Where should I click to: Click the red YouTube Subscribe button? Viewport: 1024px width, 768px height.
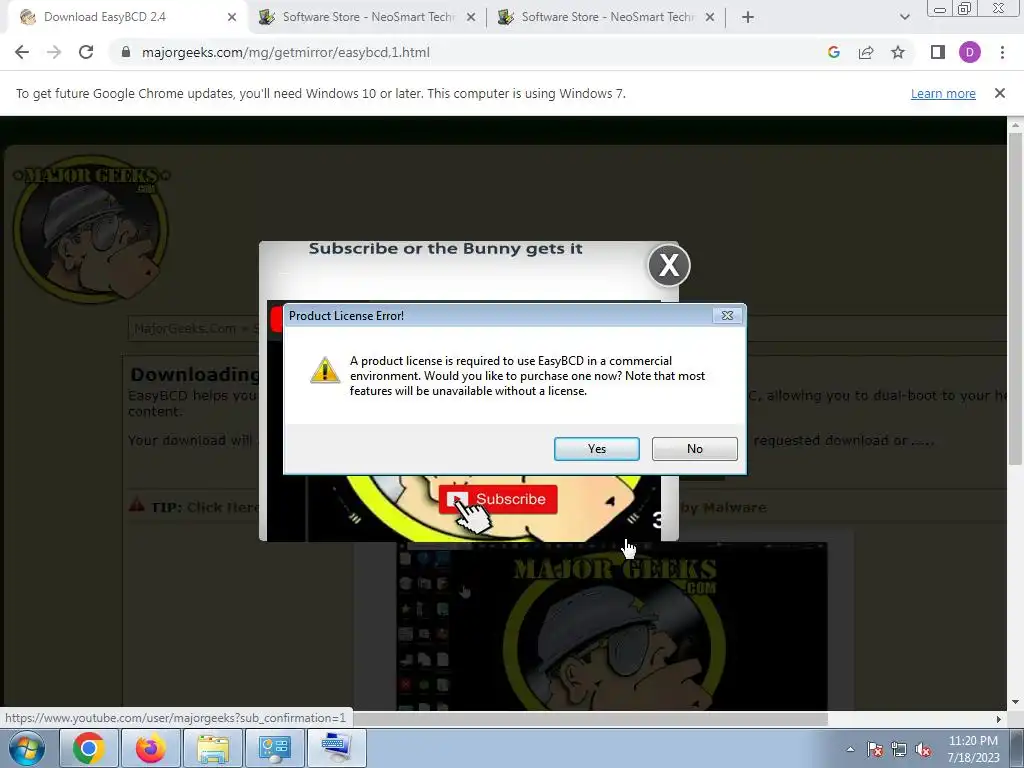(498, 499)
